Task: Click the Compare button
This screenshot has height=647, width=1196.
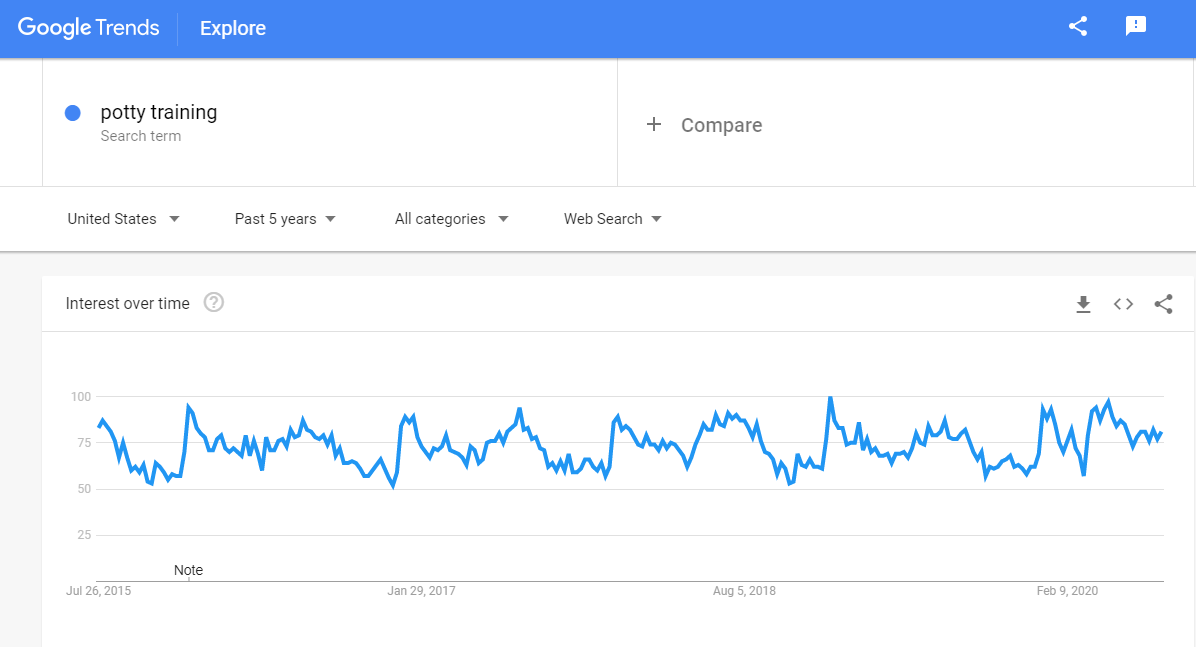Action: pos(721,125)
